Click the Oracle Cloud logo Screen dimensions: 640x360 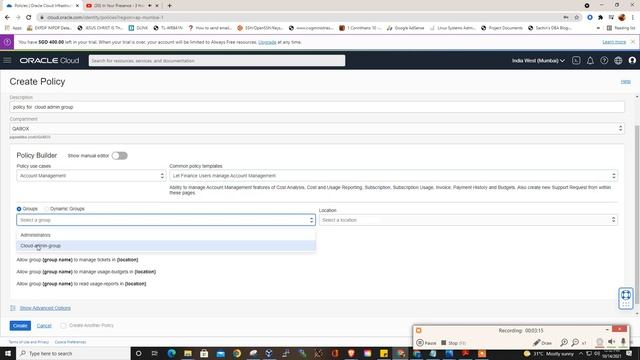tap(49, 60)
